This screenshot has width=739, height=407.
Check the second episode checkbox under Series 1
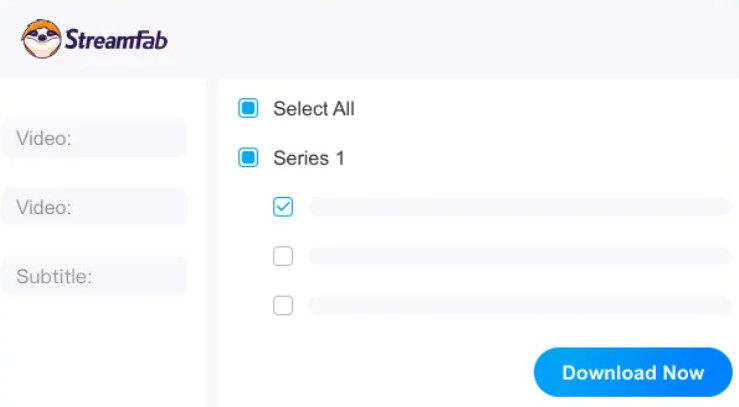283,256
